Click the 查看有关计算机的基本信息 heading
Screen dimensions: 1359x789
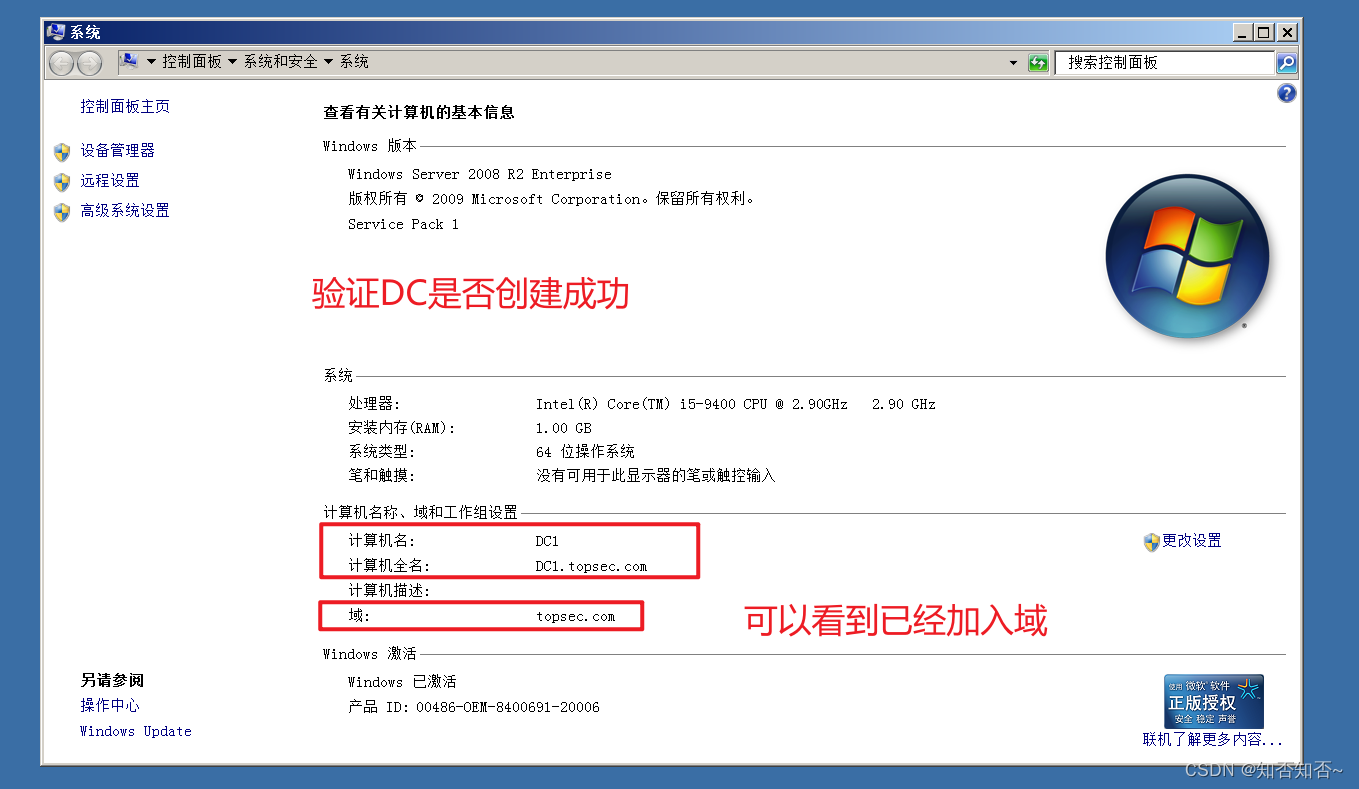click(x=419, y=113)
